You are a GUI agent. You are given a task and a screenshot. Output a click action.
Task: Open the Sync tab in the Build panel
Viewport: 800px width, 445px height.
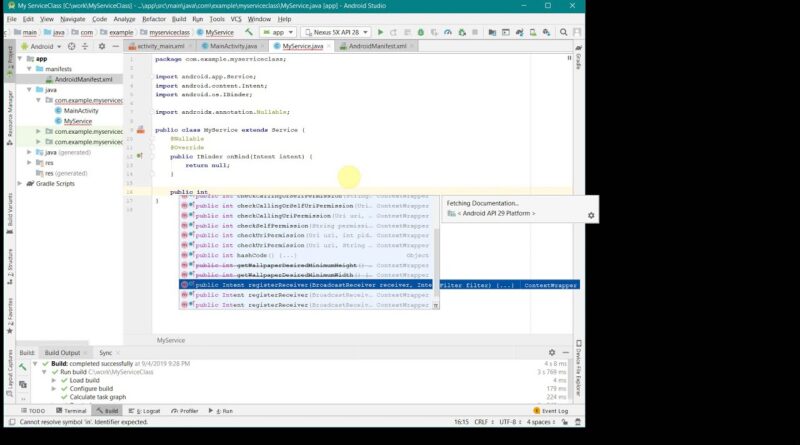pos(106,353)
